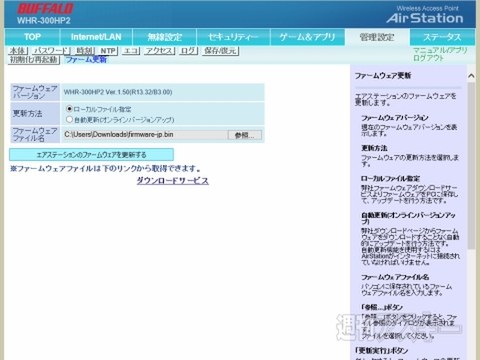Click the ファームウェア更新 help panel heading
Image resolution: width=480 pixels, height=360 pixels.
[x=383, y=76]
